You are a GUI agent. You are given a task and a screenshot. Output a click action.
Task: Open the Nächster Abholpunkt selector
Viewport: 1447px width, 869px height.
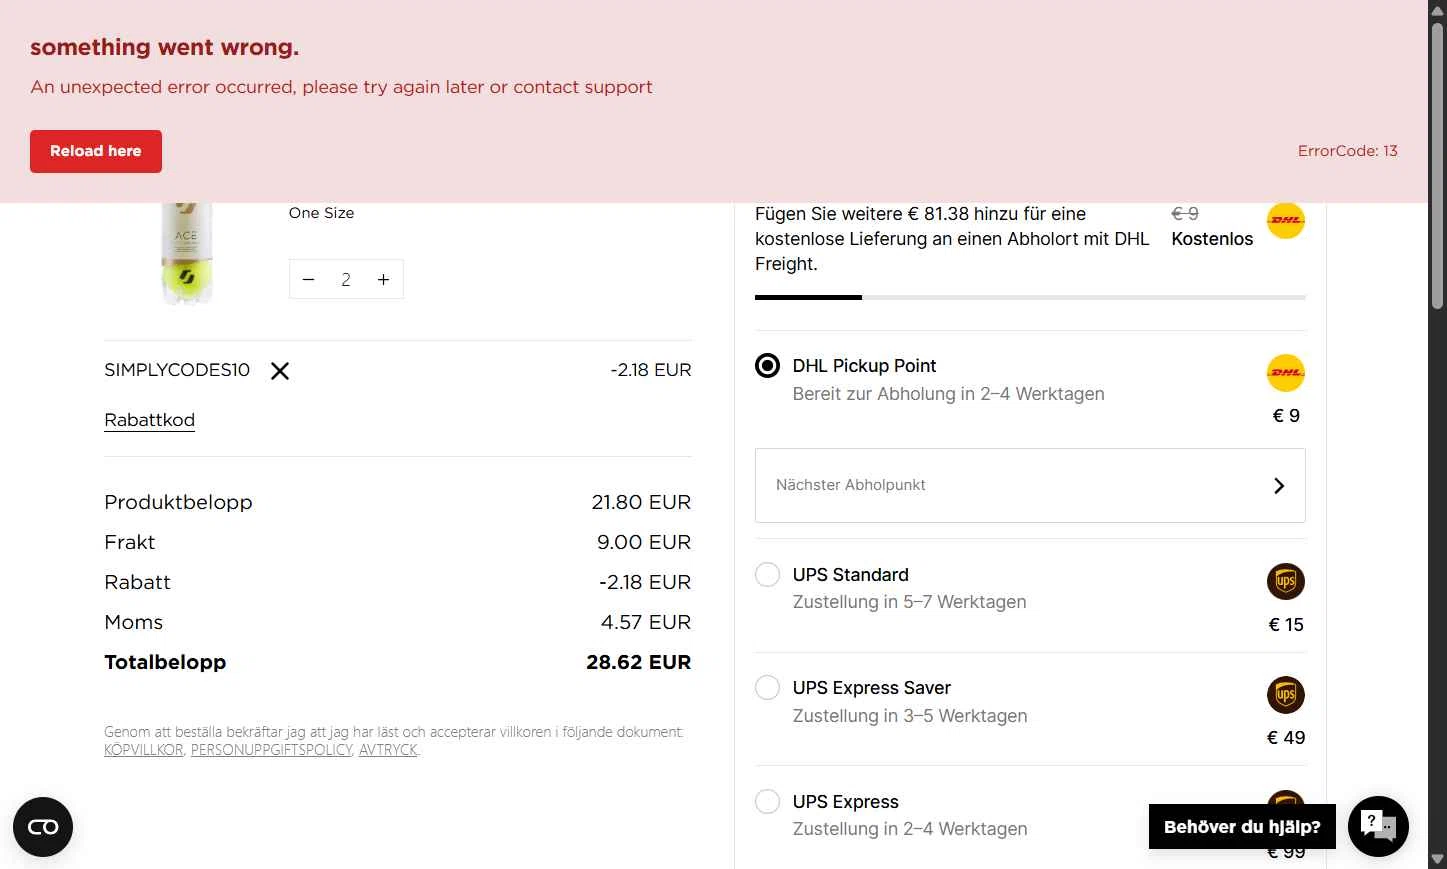click(1030, 485)
